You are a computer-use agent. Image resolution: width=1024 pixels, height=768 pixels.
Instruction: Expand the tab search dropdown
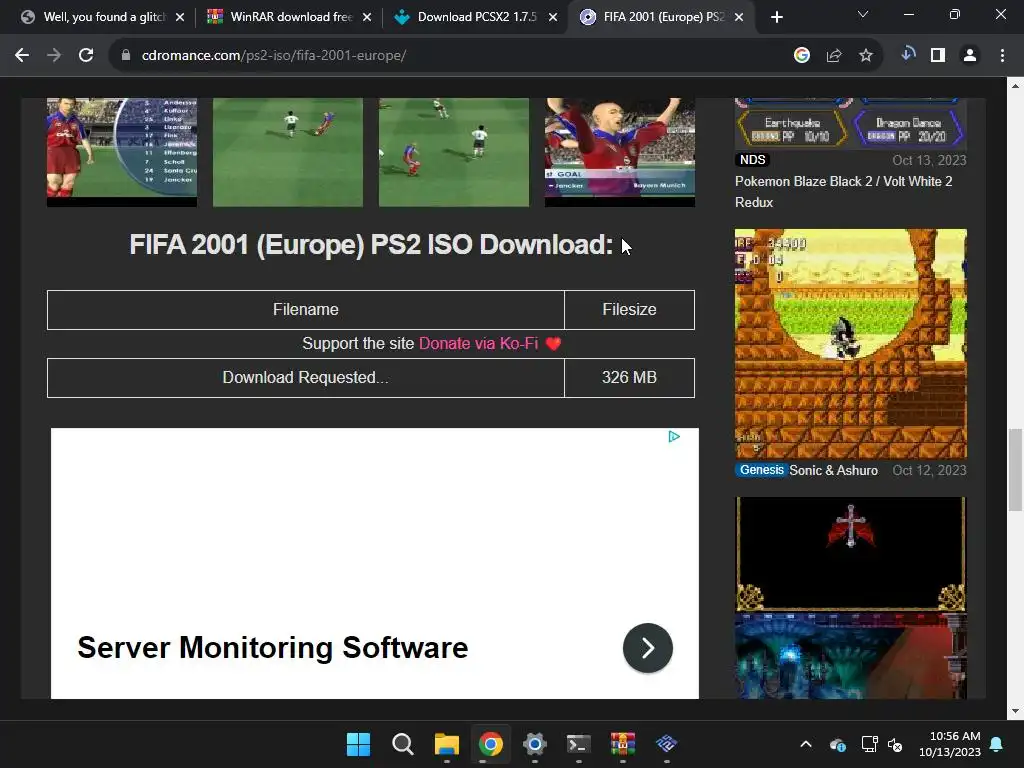point(863,14)
